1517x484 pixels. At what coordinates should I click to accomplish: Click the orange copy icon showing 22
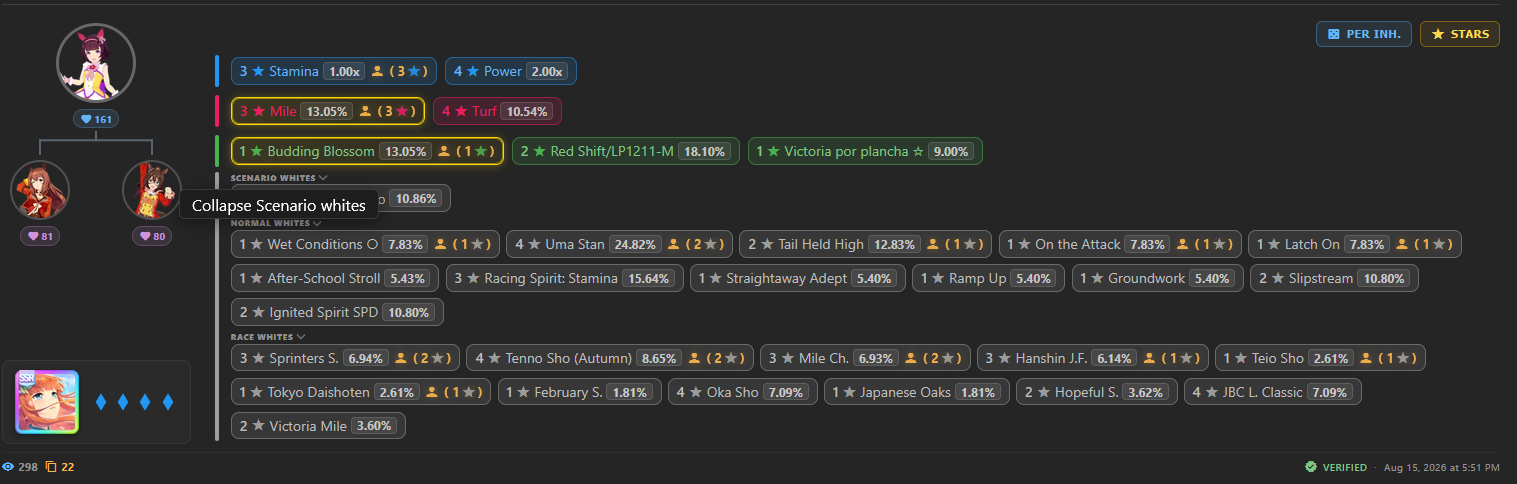coord(52,467)
